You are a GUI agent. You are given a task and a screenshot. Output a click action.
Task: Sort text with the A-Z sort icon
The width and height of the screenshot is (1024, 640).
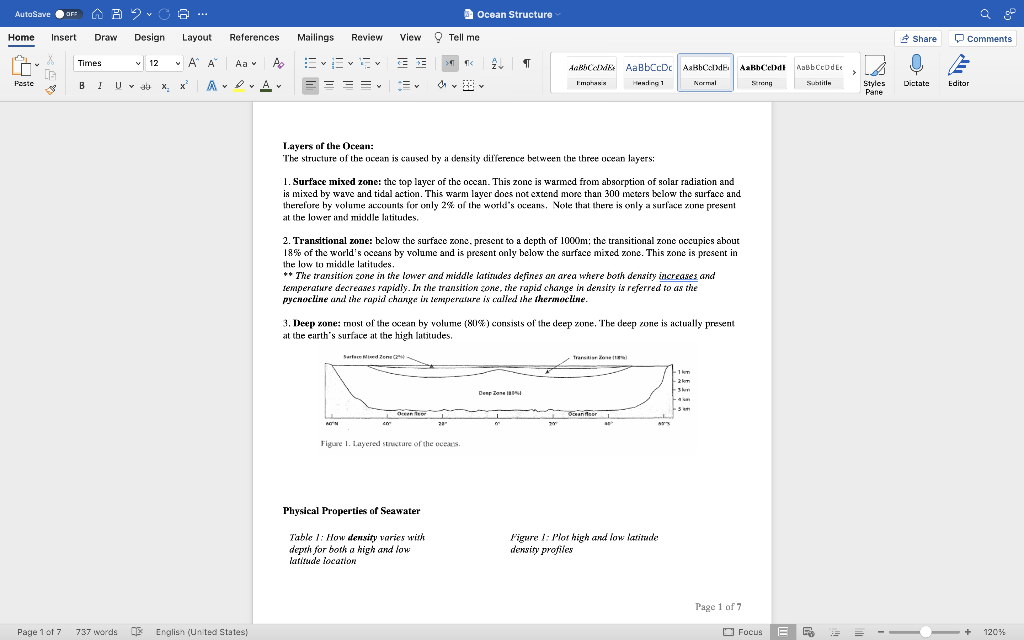(x=497, y=63)
